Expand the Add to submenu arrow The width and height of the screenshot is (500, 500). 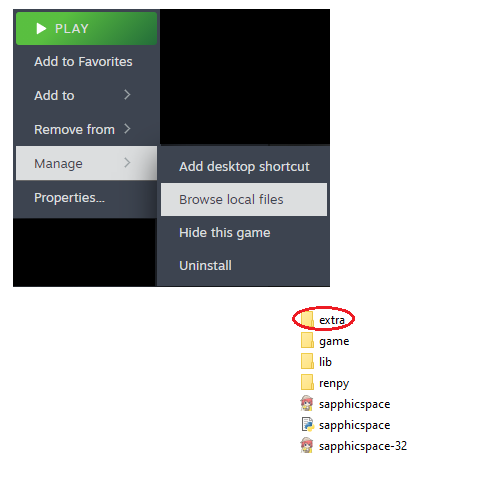coord(127,95)
